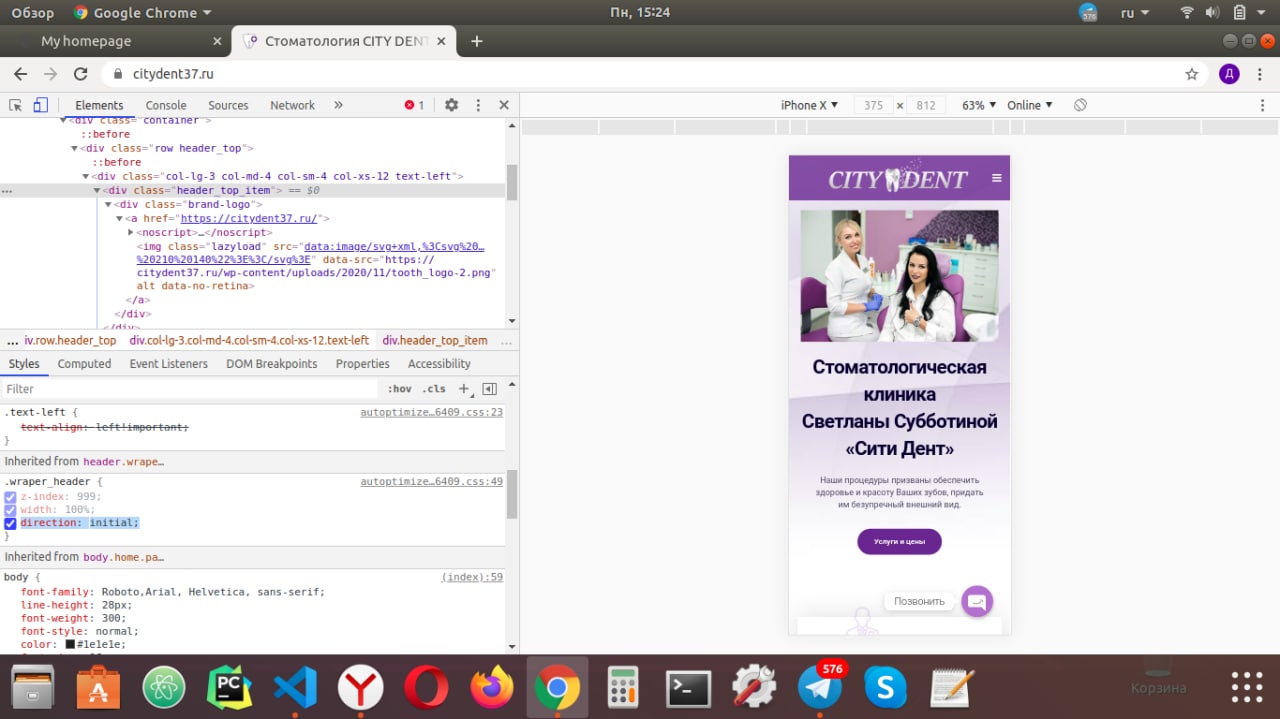Open autoptimize css:23 source link
Screen dimensions: 1280x719
pyautogui.click(x=431, y=412)
